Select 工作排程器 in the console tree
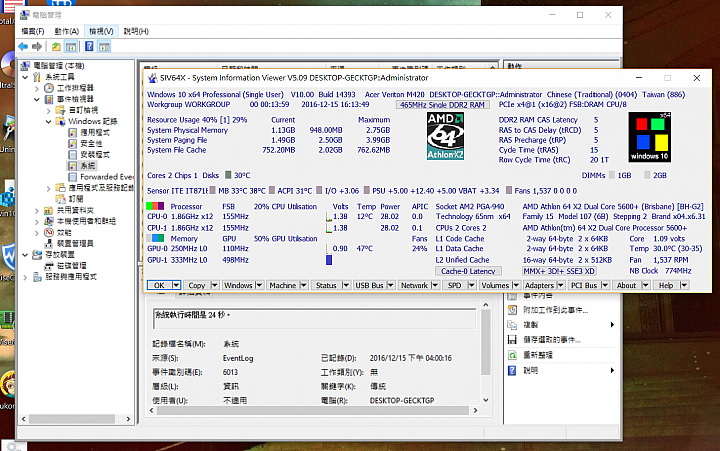720x451 pixels. coord(75,88)
